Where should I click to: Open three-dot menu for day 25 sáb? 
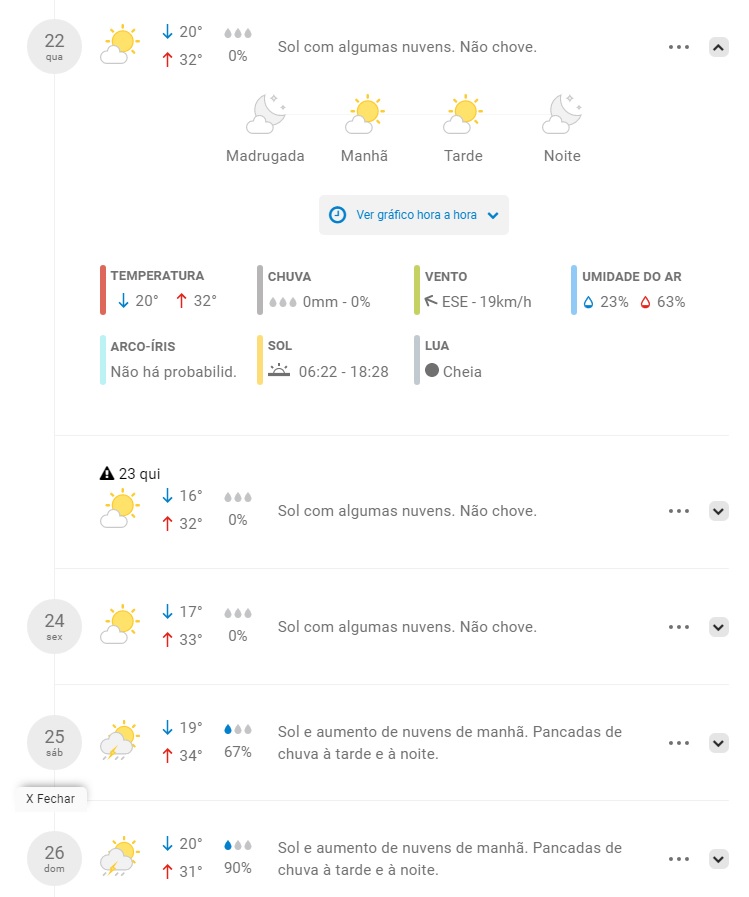[679, 743]
